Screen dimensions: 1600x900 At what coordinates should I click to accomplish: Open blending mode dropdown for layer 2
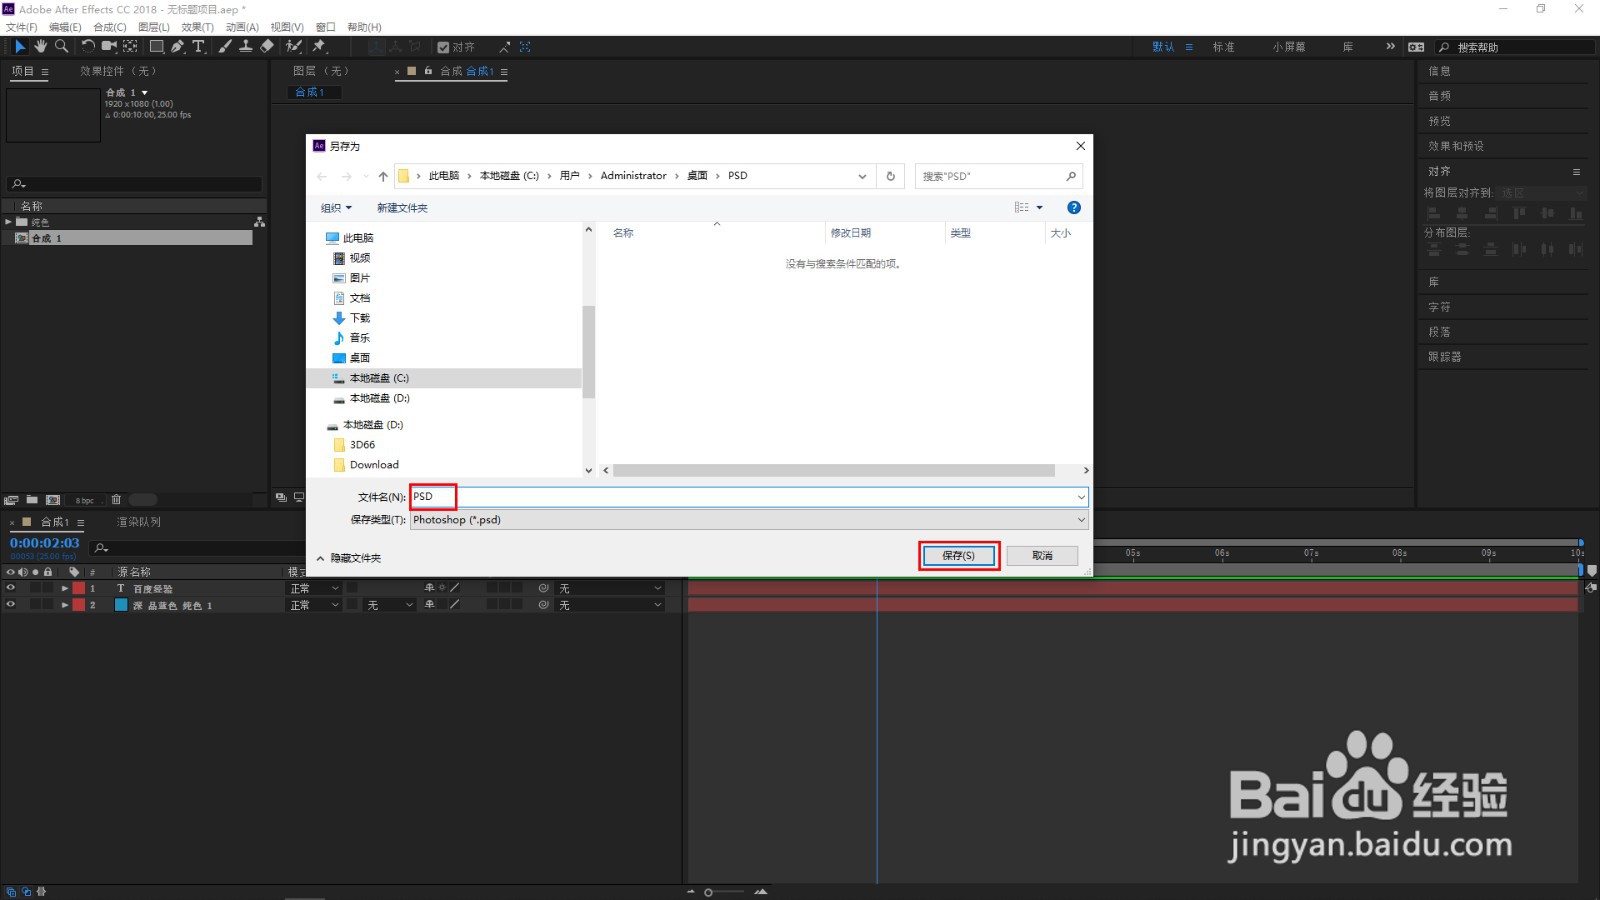tap(315, 605)
